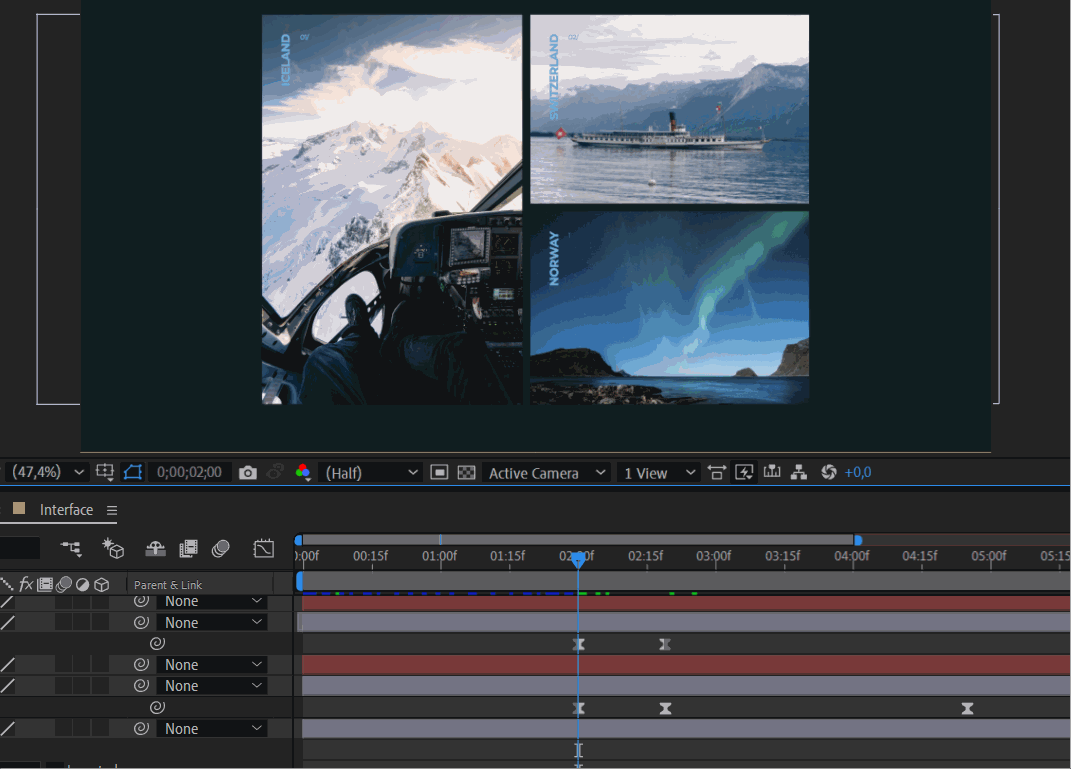1071x769 pixels.
Task: Open the Active Camera view dropdown
Action: point(546,473)
